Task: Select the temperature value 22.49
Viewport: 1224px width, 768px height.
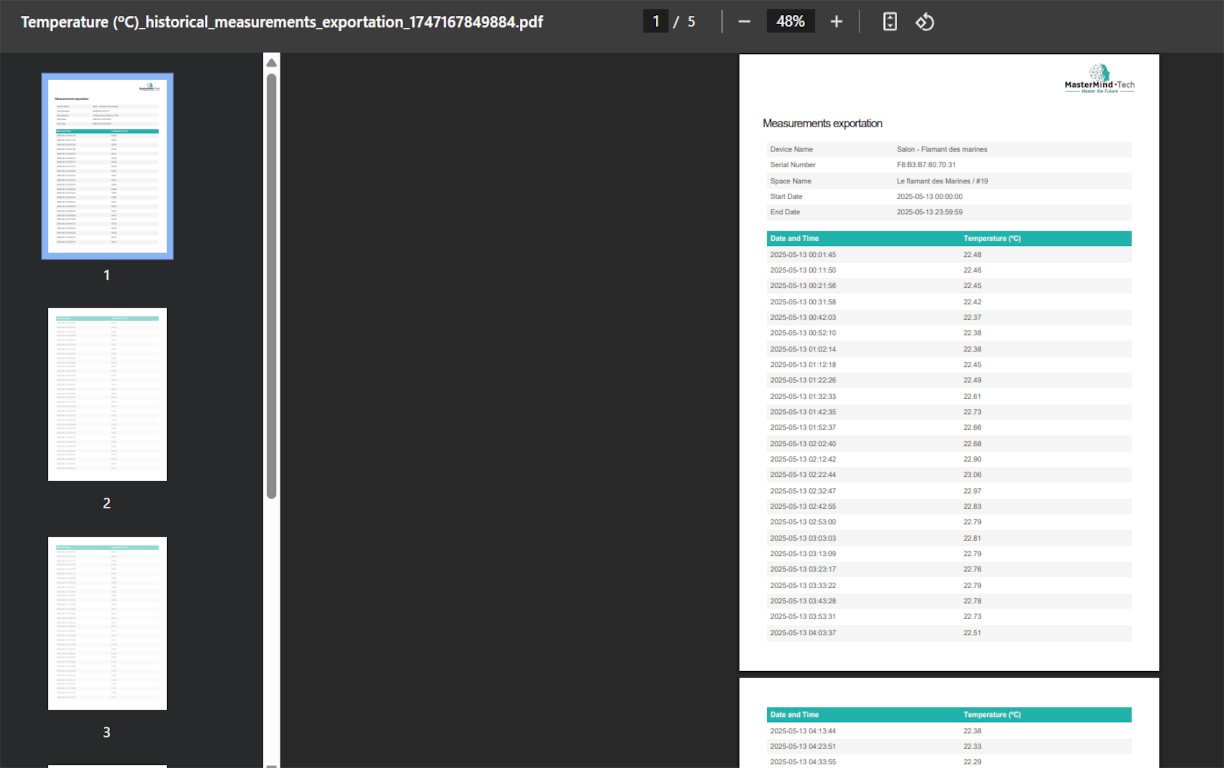Action: click(x=972, y=380)
